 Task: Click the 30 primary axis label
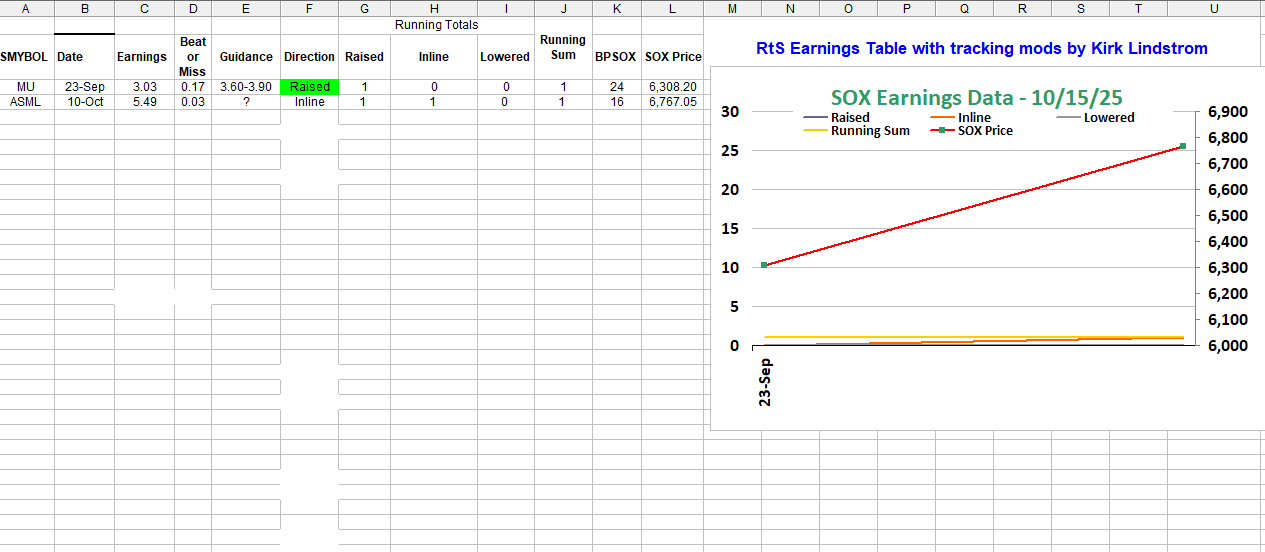[x=731, y=112]
